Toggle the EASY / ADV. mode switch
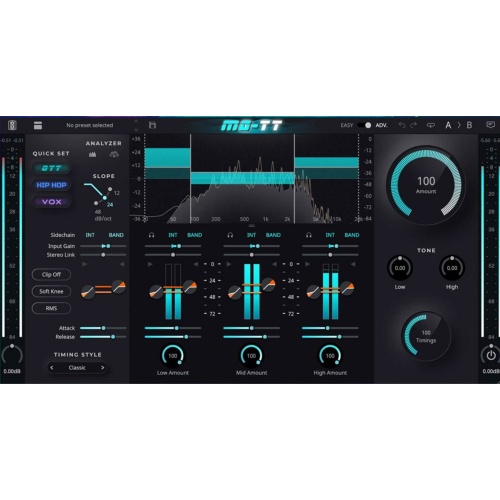 (x=364, y=125)
